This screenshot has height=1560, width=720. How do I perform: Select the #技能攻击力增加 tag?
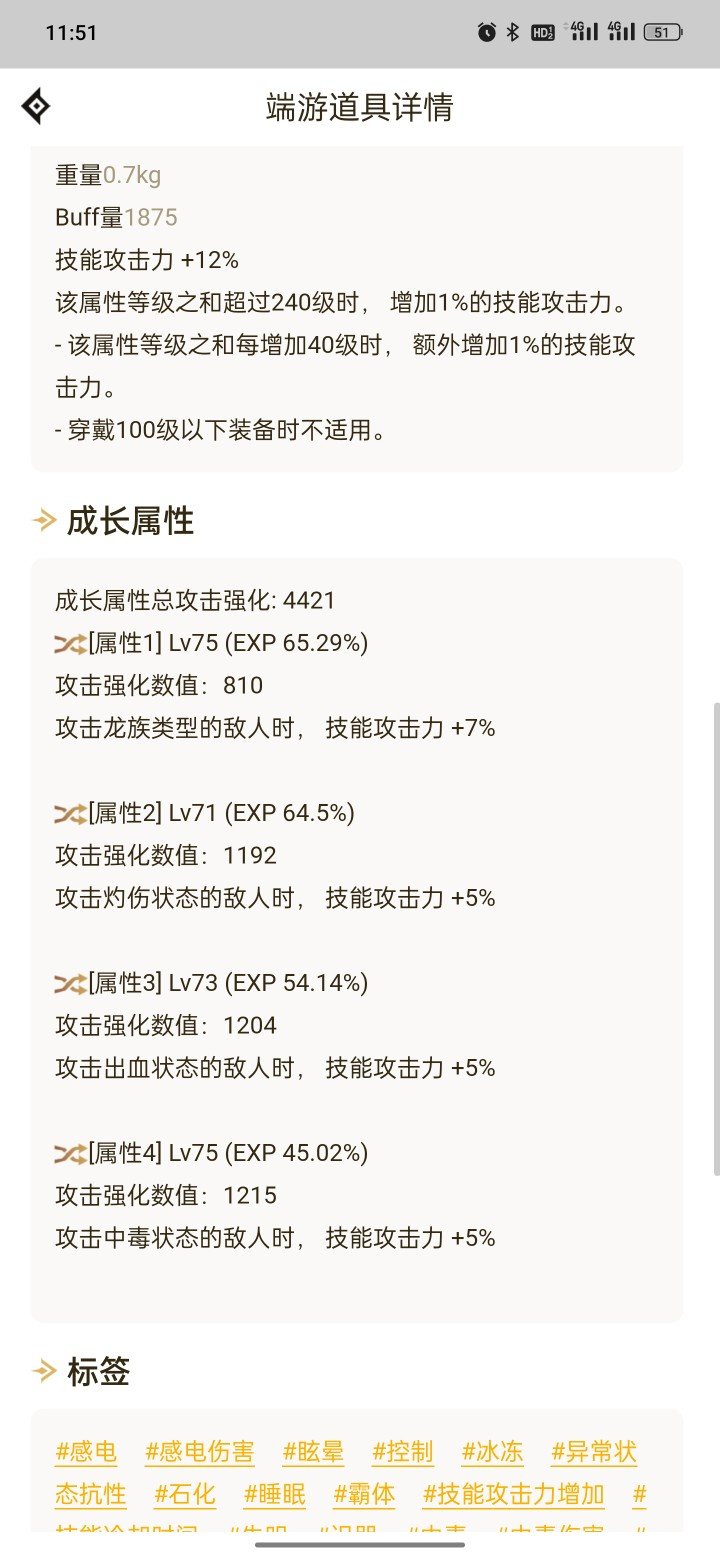point(514,1495)
